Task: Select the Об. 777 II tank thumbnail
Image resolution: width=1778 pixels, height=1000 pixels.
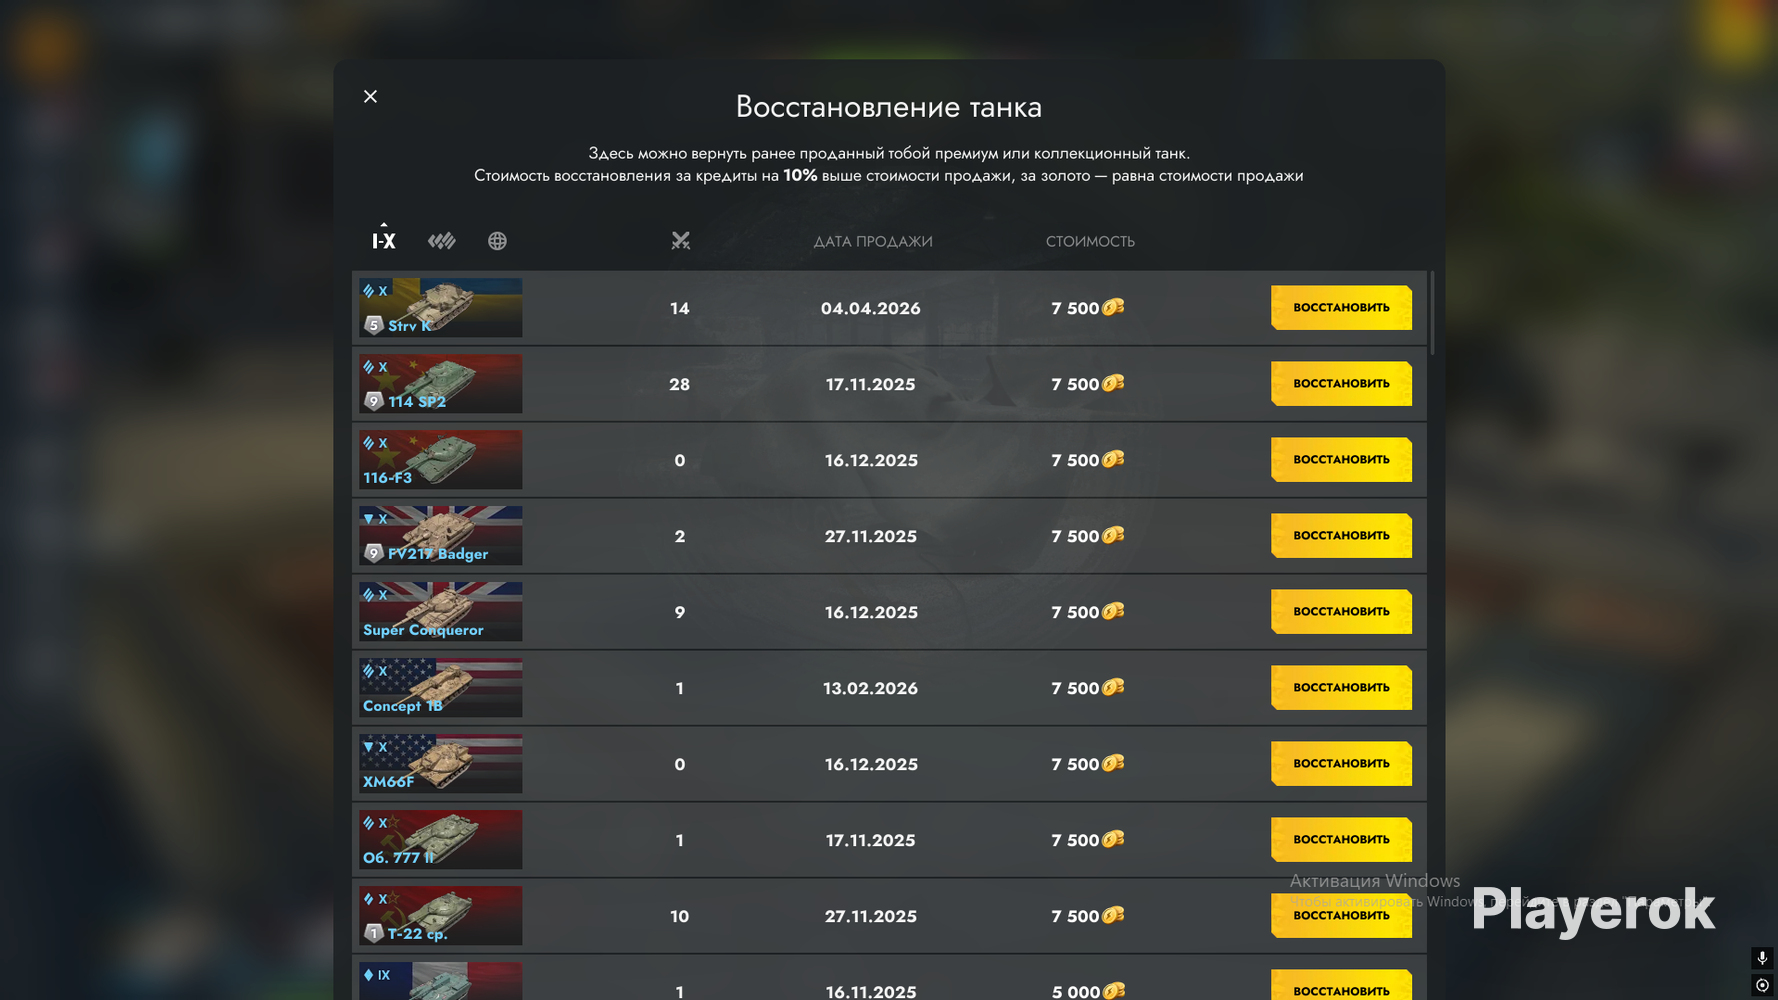Action: tap(441, 840)
